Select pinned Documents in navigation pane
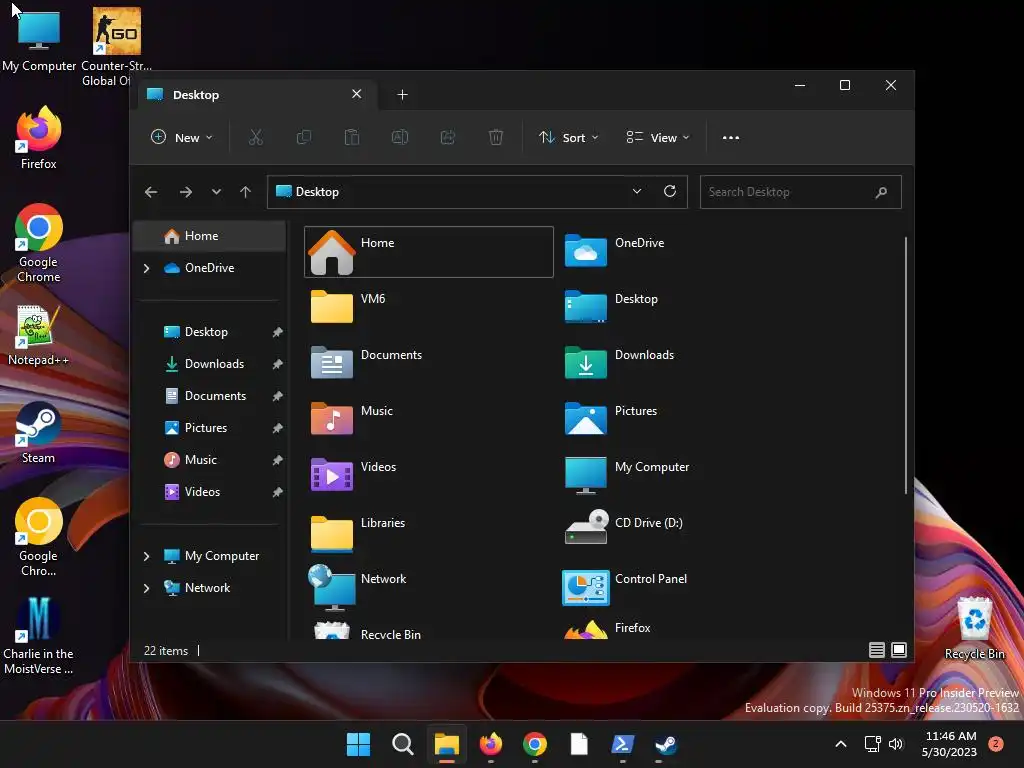The image size is (1024, 768). 209,396
